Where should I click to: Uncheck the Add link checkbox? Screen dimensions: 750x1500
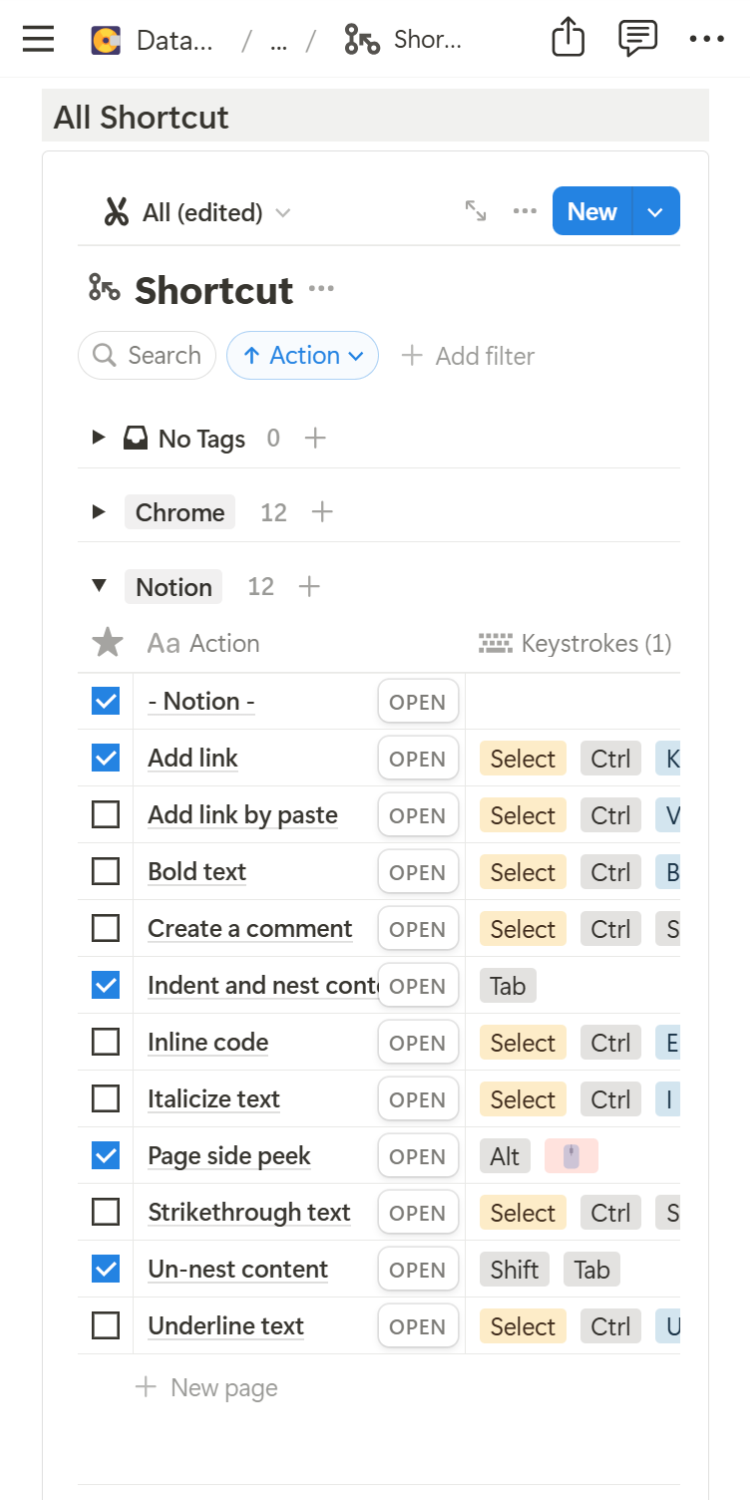pyautogui.click(x=105, y=758)
